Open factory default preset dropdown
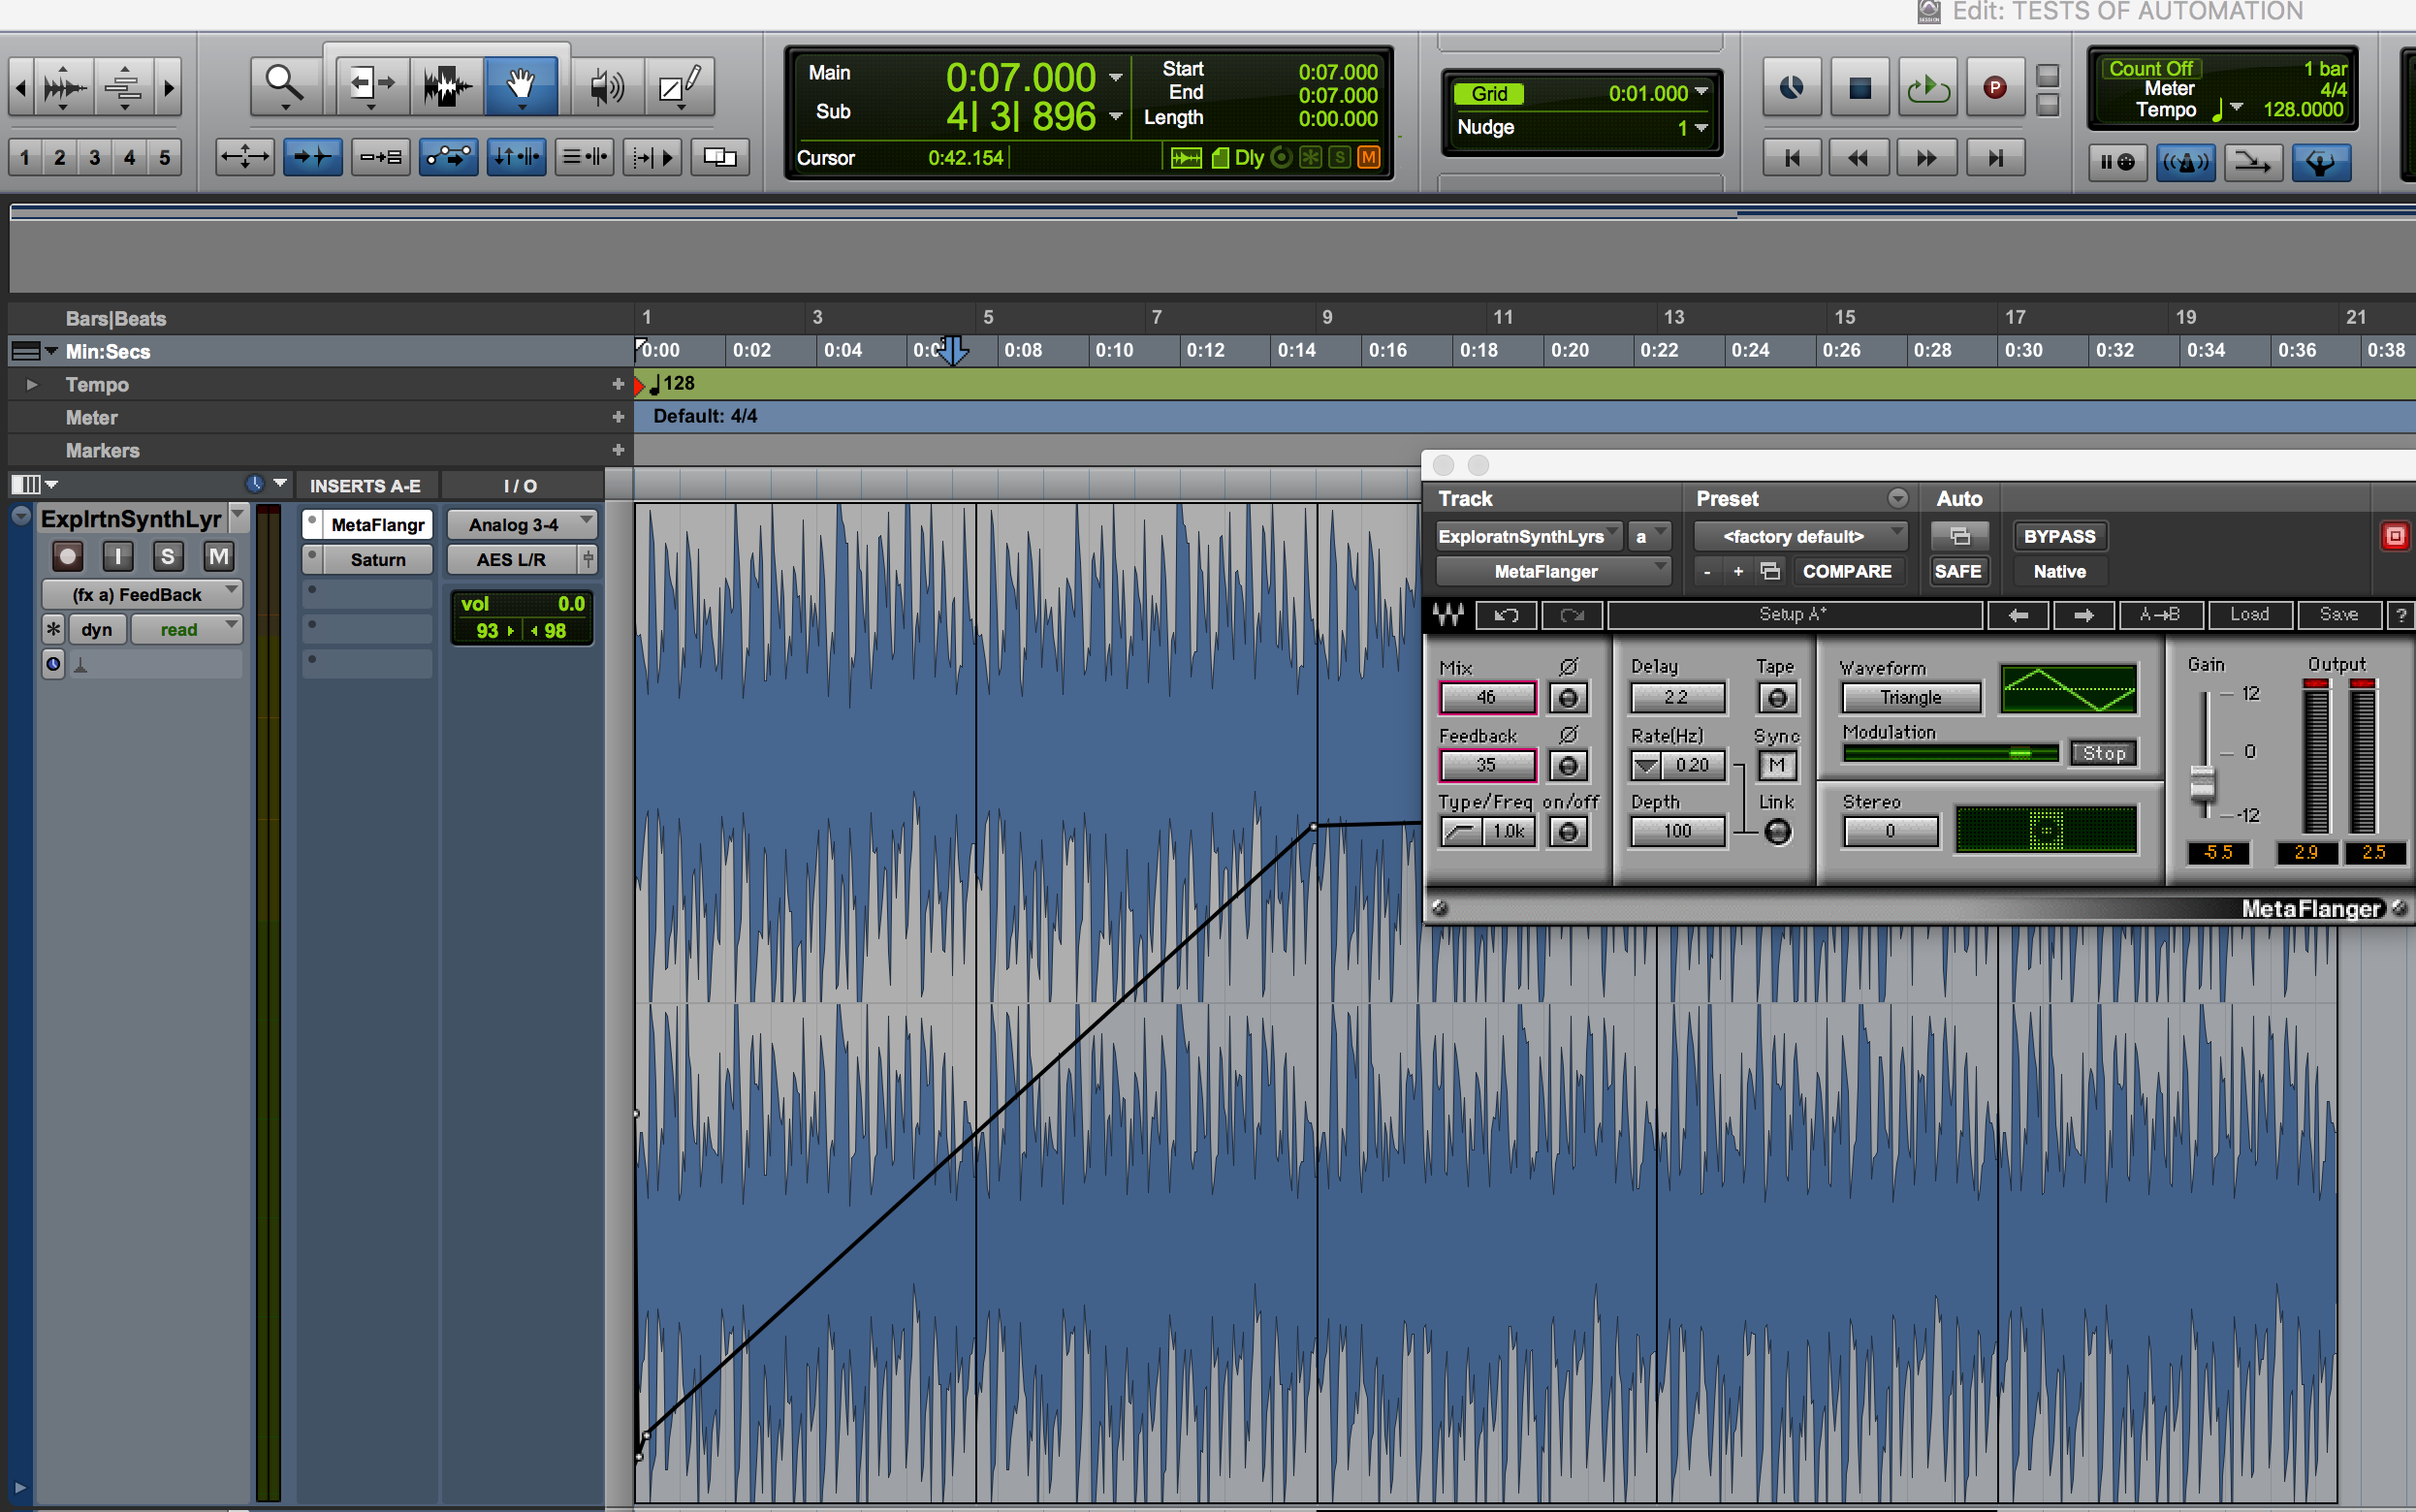 point(1800,536)
